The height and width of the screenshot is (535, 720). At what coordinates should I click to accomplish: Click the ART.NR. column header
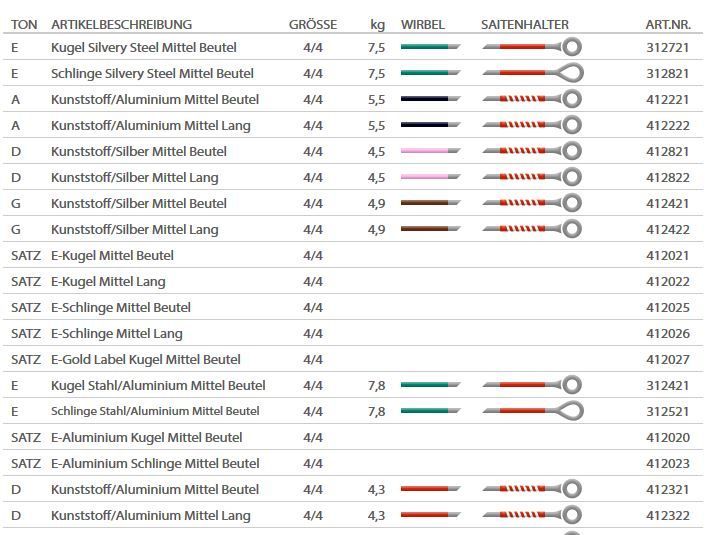pos(668,24)
